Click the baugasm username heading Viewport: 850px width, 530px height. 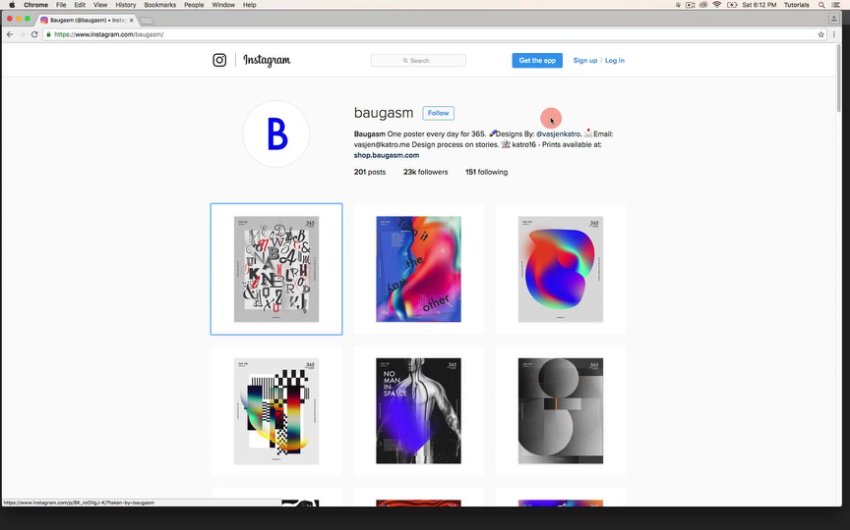[383, 113]
